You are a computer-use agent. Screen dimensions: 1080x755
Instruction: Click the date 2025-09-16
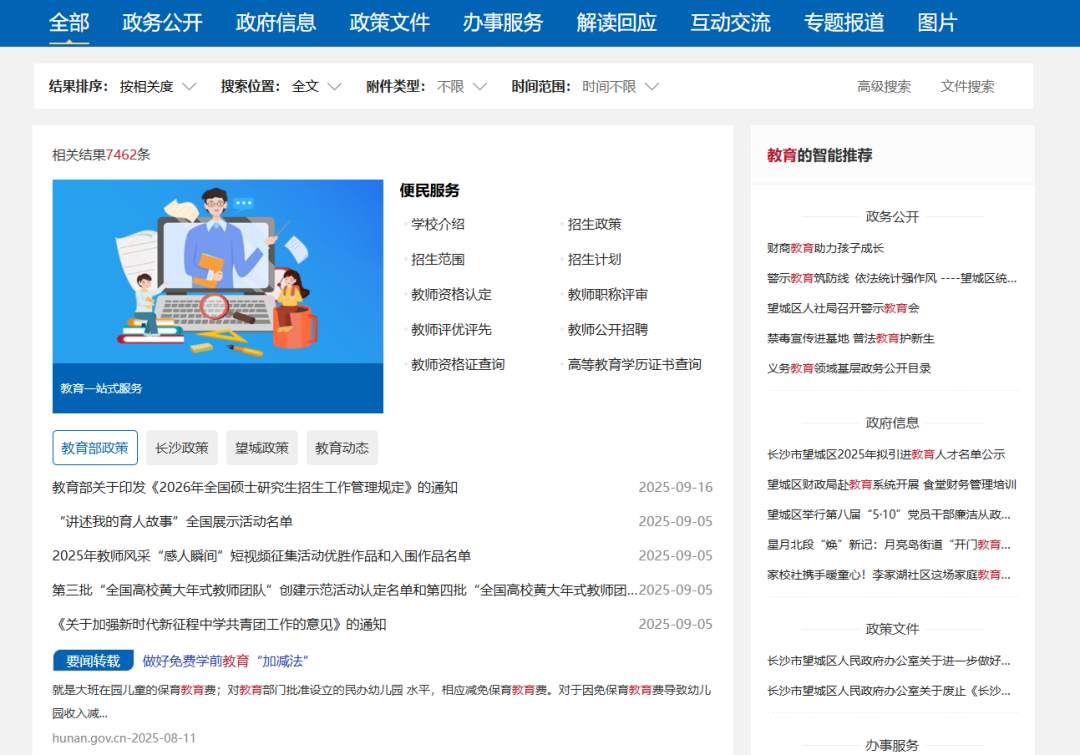point(675,487)
